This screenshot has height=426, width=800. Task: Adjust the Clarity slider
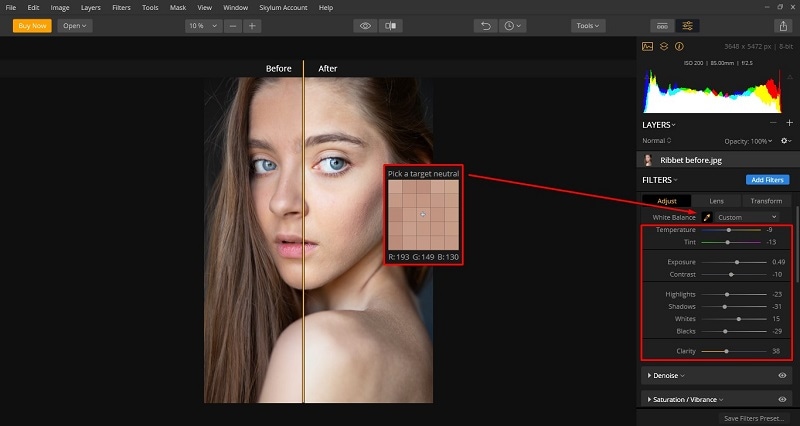click(x=734, y=351)
